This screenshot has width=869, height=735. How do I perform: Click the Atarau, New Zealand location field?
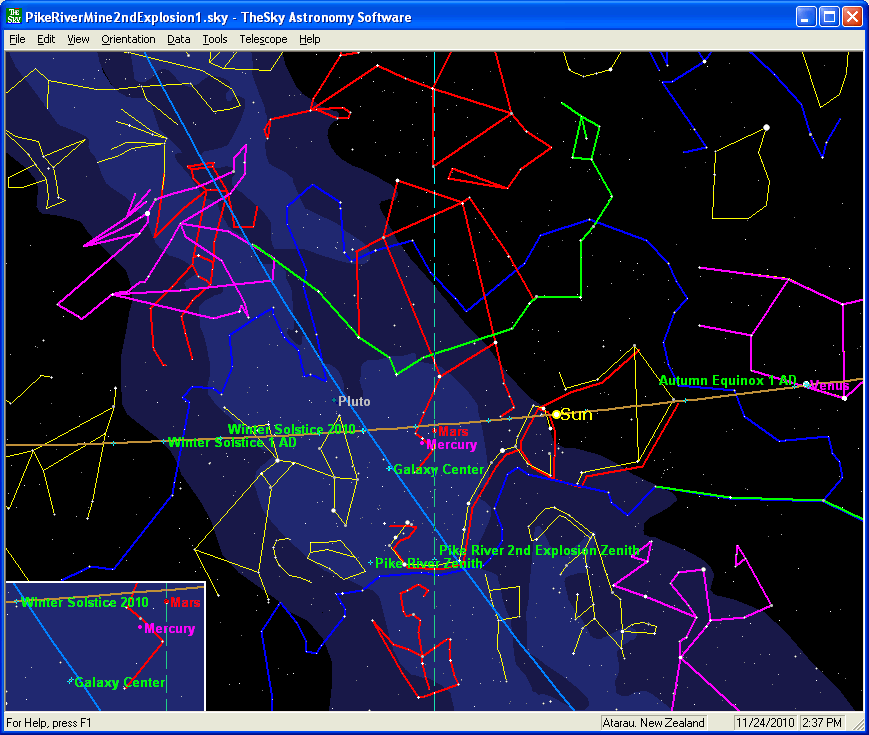tap(654, 723)
